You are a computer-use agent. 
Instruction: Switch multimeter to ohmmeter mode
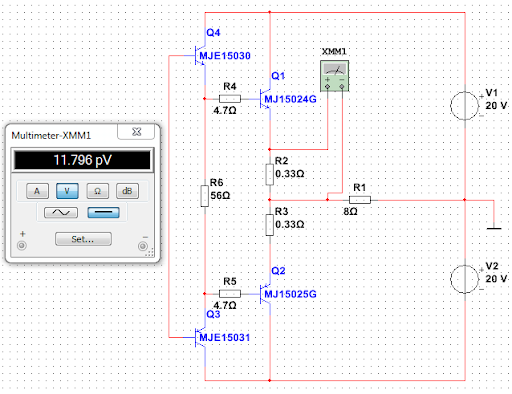97,191
